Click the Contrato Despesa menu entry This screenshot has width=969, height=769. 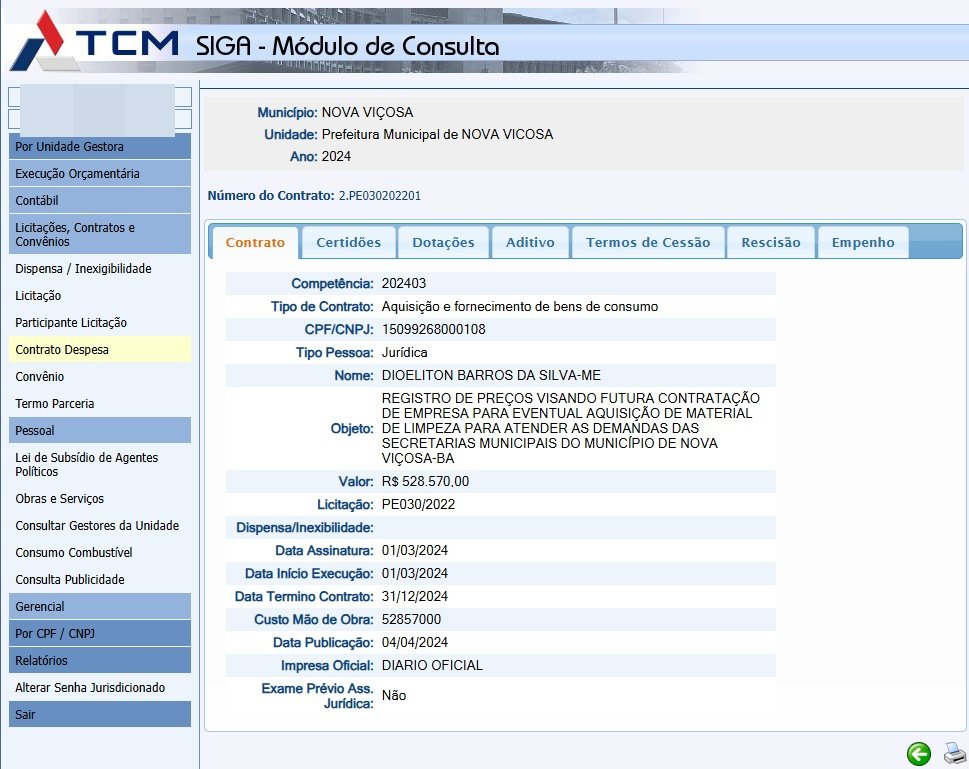(62, 350)
